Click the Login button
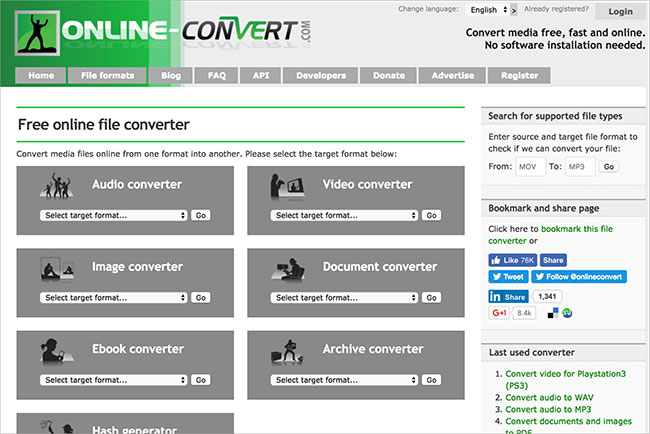This screenshot has height=434, width=650. [x=620, y=12]
